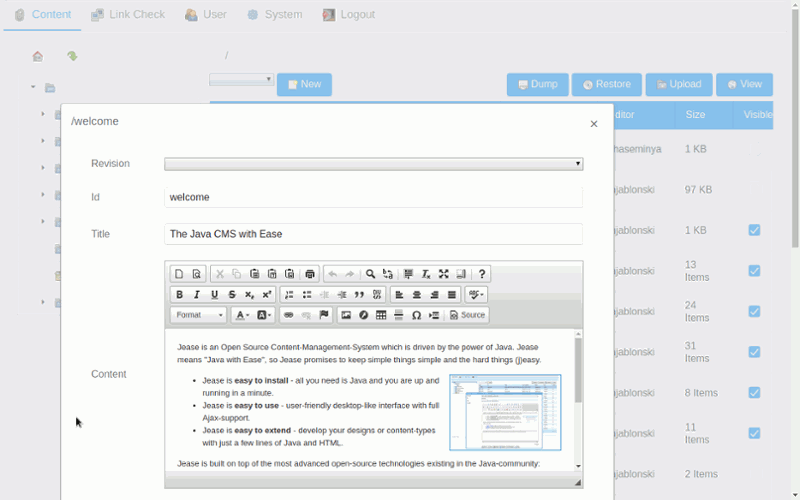
Task: Click the Print icon in editor
Action: (310, 274)
